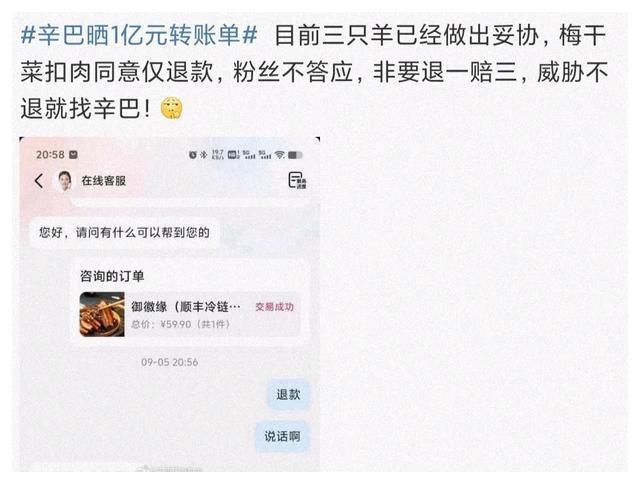Tap the battery indicator icon
The height and width of the screenshot is (484, 640).
click(295, 155)
